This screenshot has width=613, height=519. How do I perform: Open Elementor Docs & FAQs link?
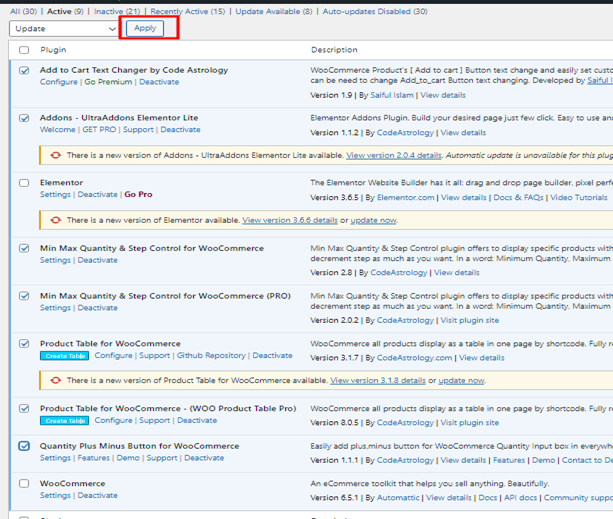pos(518,198)
